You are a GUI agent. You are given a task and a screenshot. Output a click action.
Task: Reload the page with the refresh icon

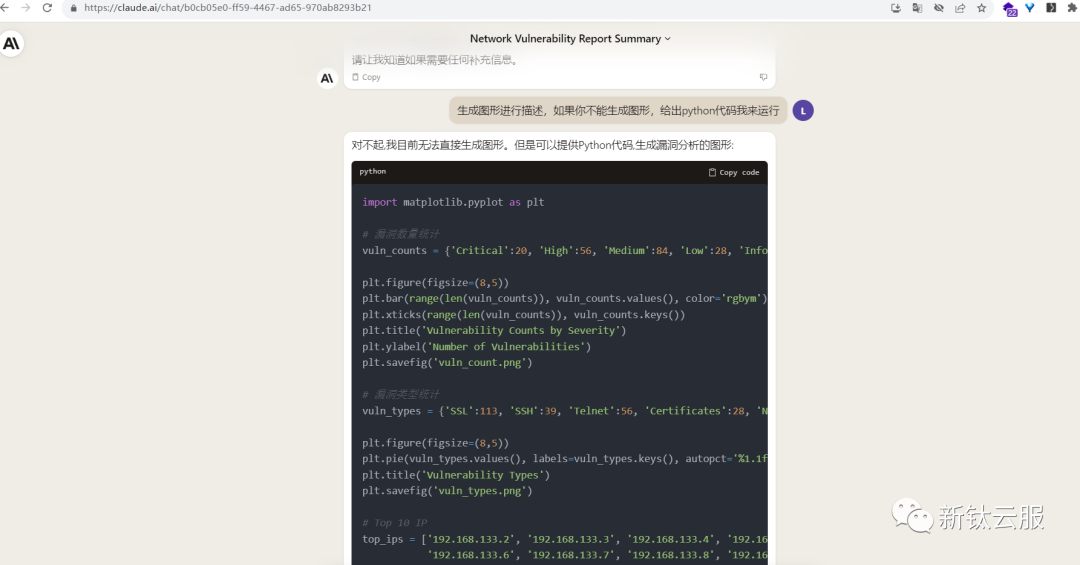(47, 8)
